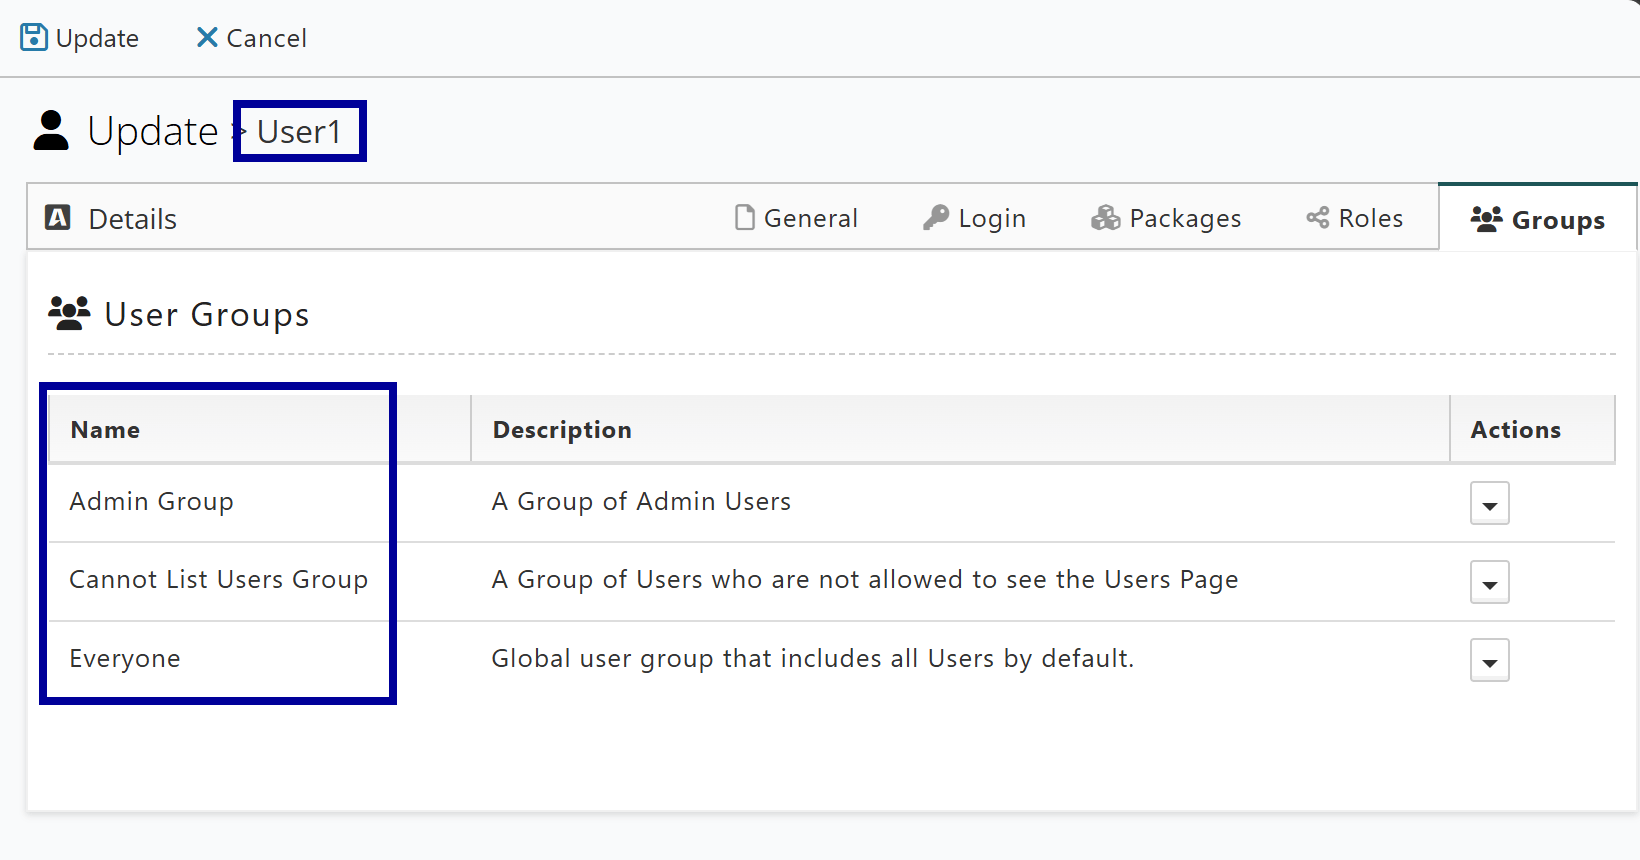1640x860 pixels.
Task: Click the User Groups section title
Action: 207,315
